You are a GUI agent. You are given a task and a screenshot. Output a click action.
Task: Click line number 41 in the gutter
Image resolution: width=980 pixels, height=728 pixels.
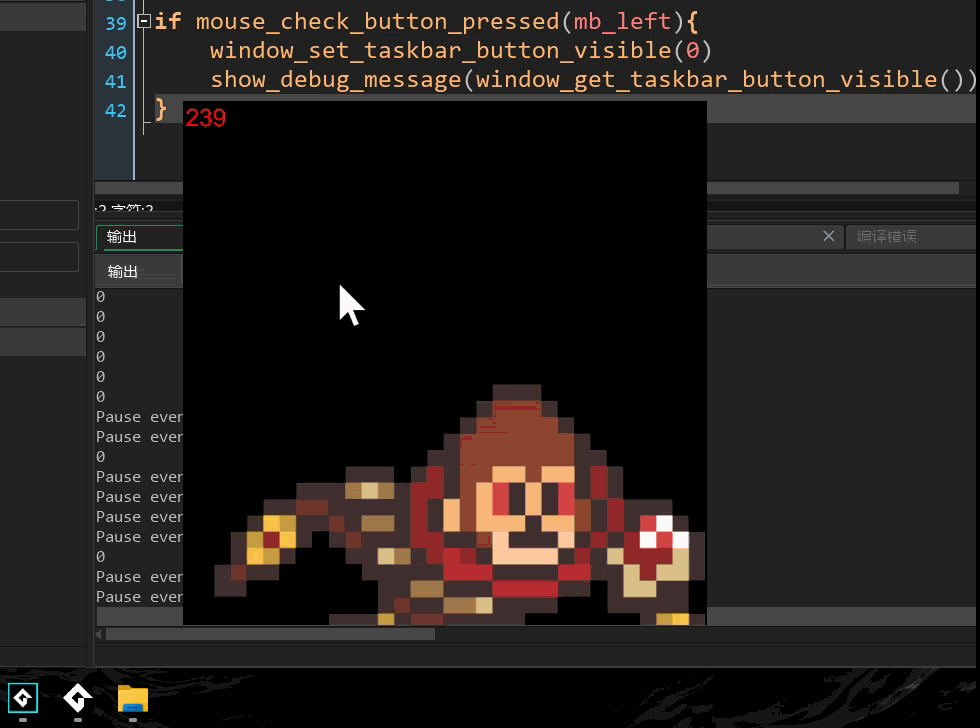[116, 81]
